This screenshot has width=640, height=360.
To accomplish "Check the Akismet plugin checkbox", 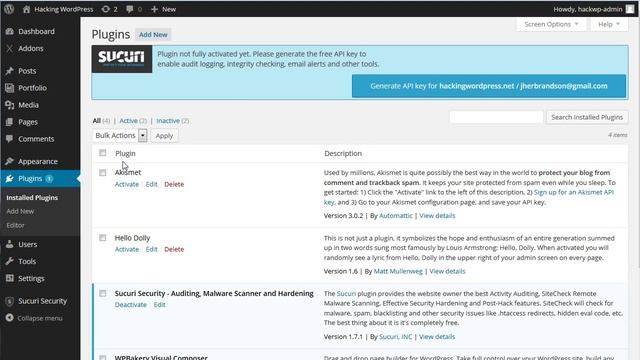I will 102,173.
